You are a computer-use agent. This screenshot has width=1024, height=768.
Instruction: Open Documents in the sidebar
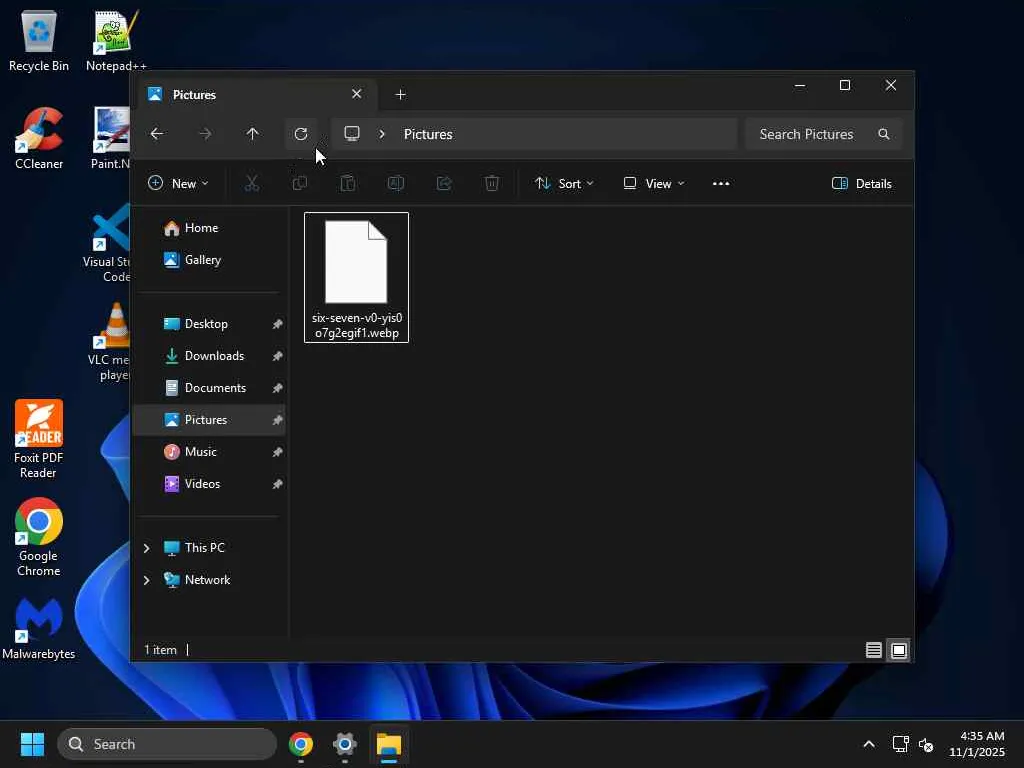pos(209,388)
